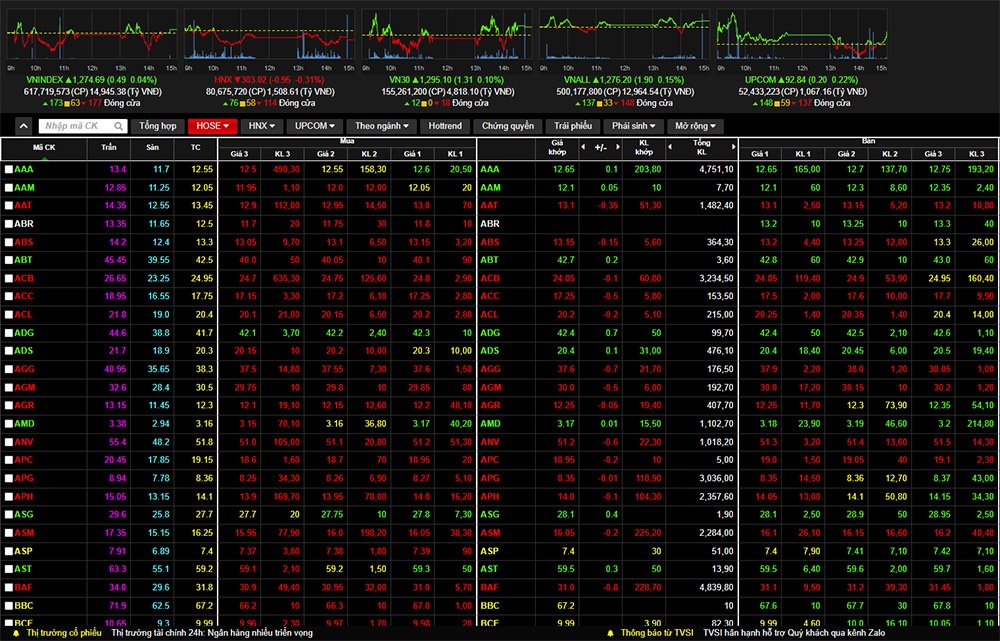The height and width of the screenshot is (641, 1000).
Task: Sort by the Tổng KL column header
Action: (701, 148)
